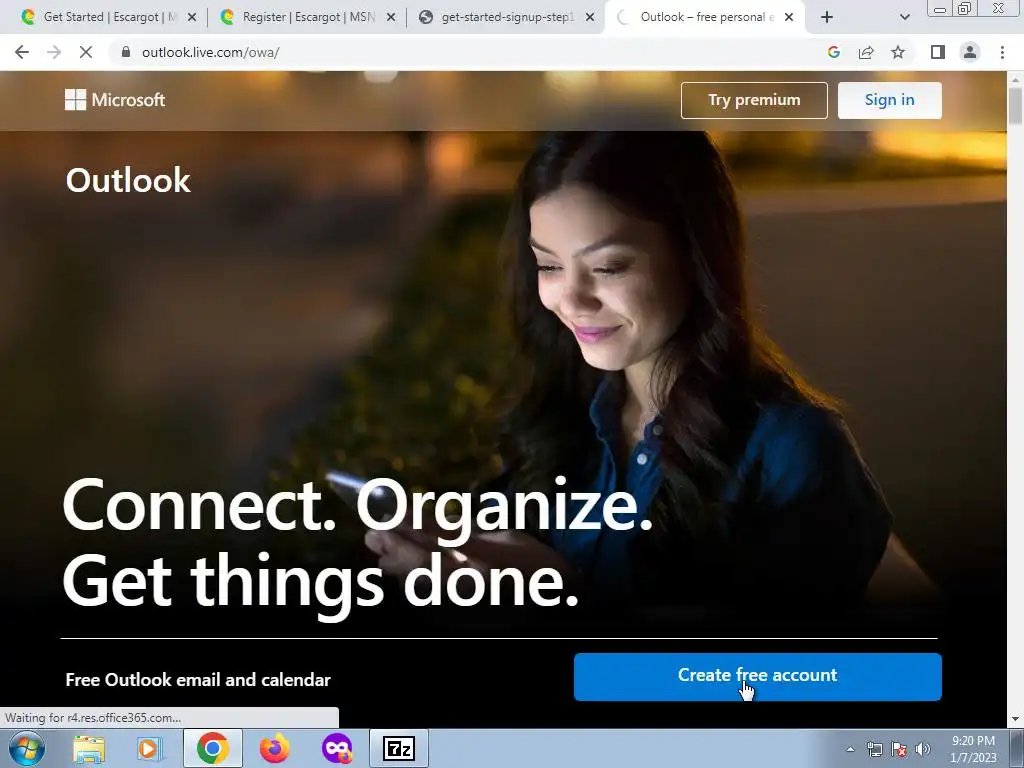The image size is (1024, 768).
Task: Click the 'Free Outlook email and calendar' text
Action: tap(198, 680)
